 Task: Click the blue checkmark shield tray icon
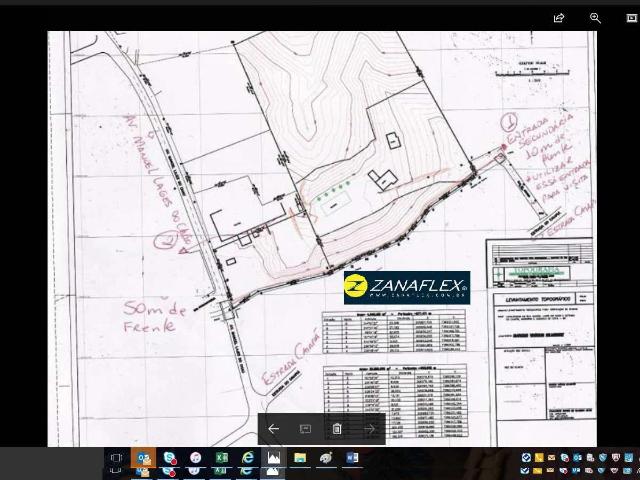point(526,458)
